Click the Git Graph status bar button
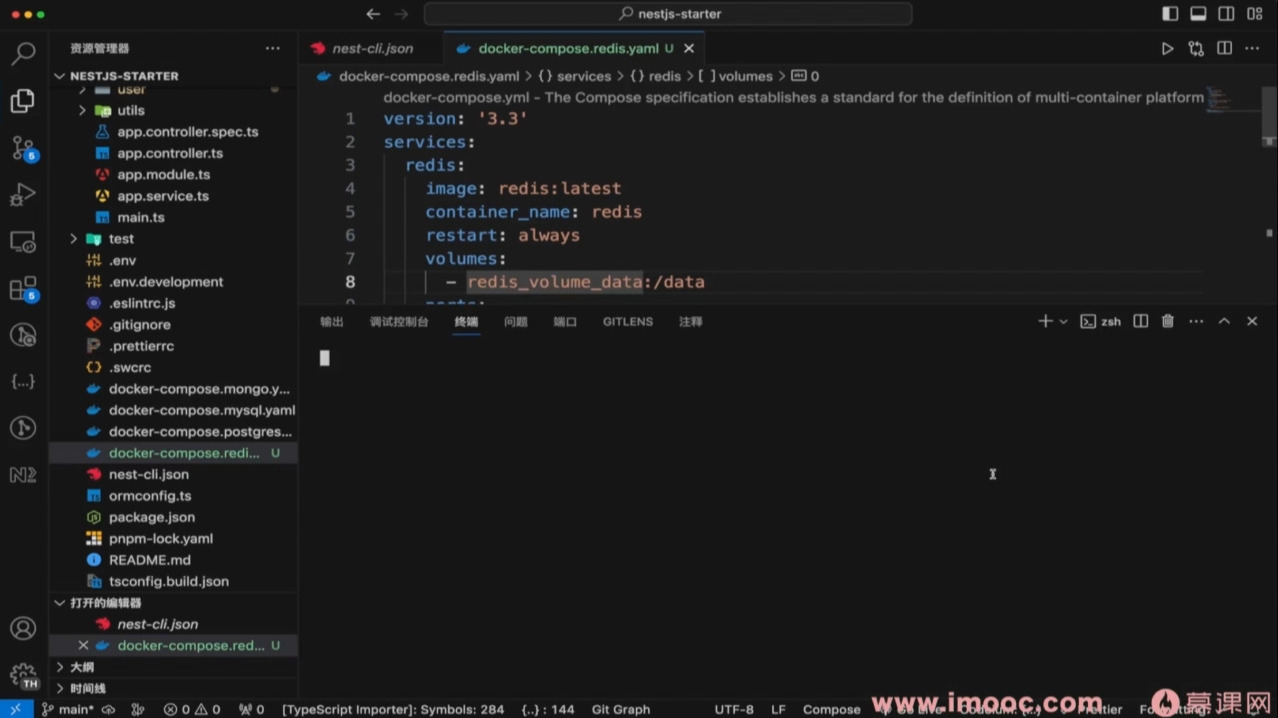This screenshot has width=1278, height=718. [x=620, y=709]
